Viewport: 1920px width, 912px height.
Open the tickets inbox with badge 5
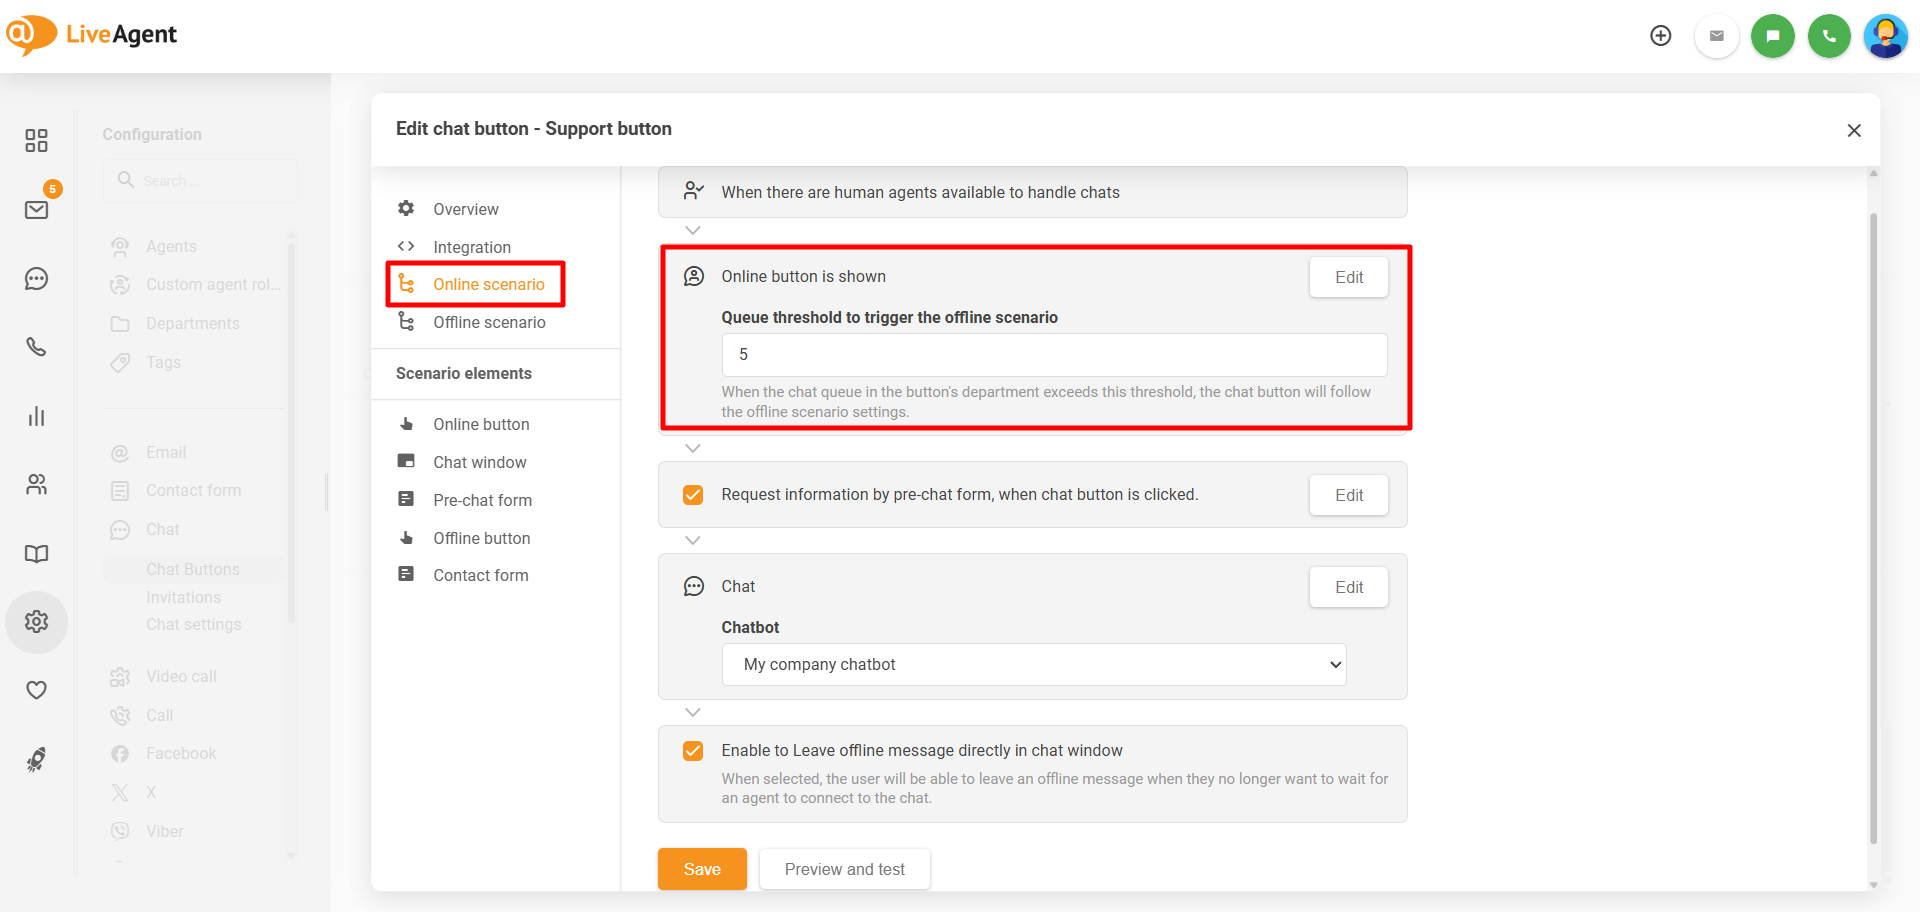37,209
